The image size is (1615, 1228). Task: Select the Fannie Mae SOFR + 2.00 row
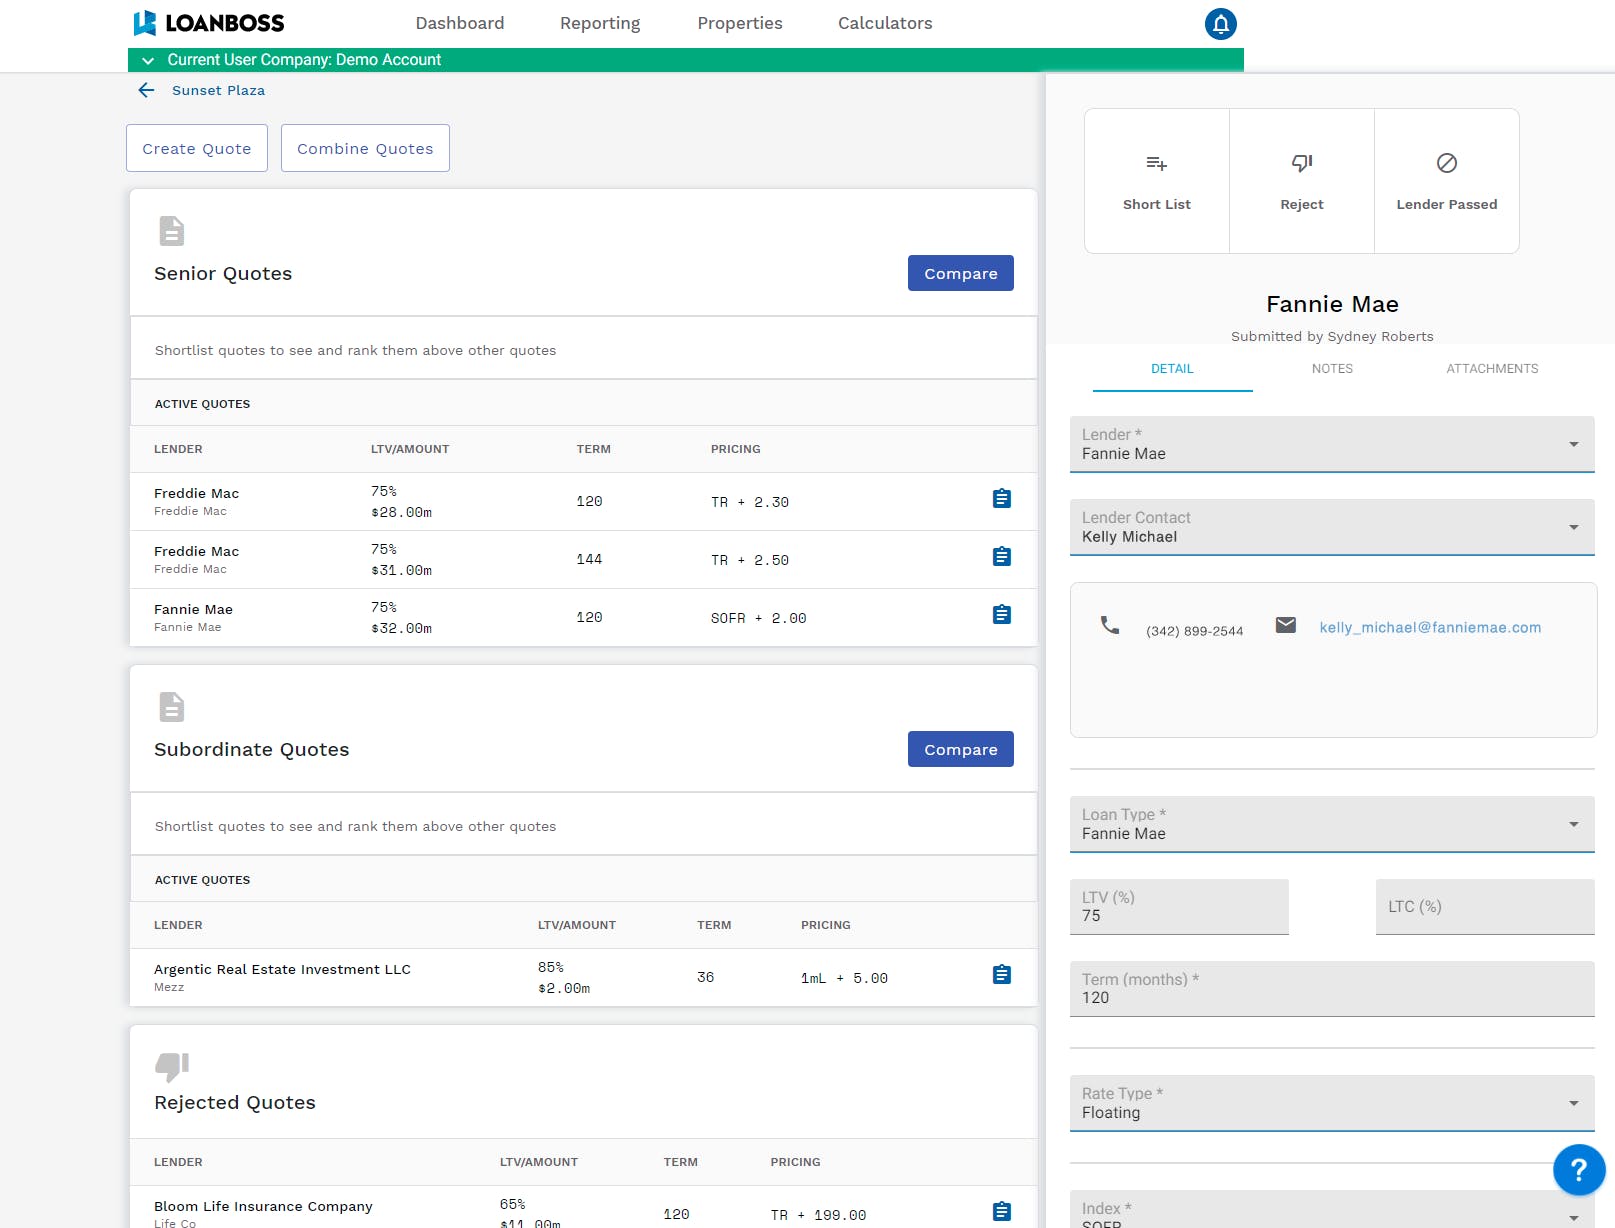(584, 618)
